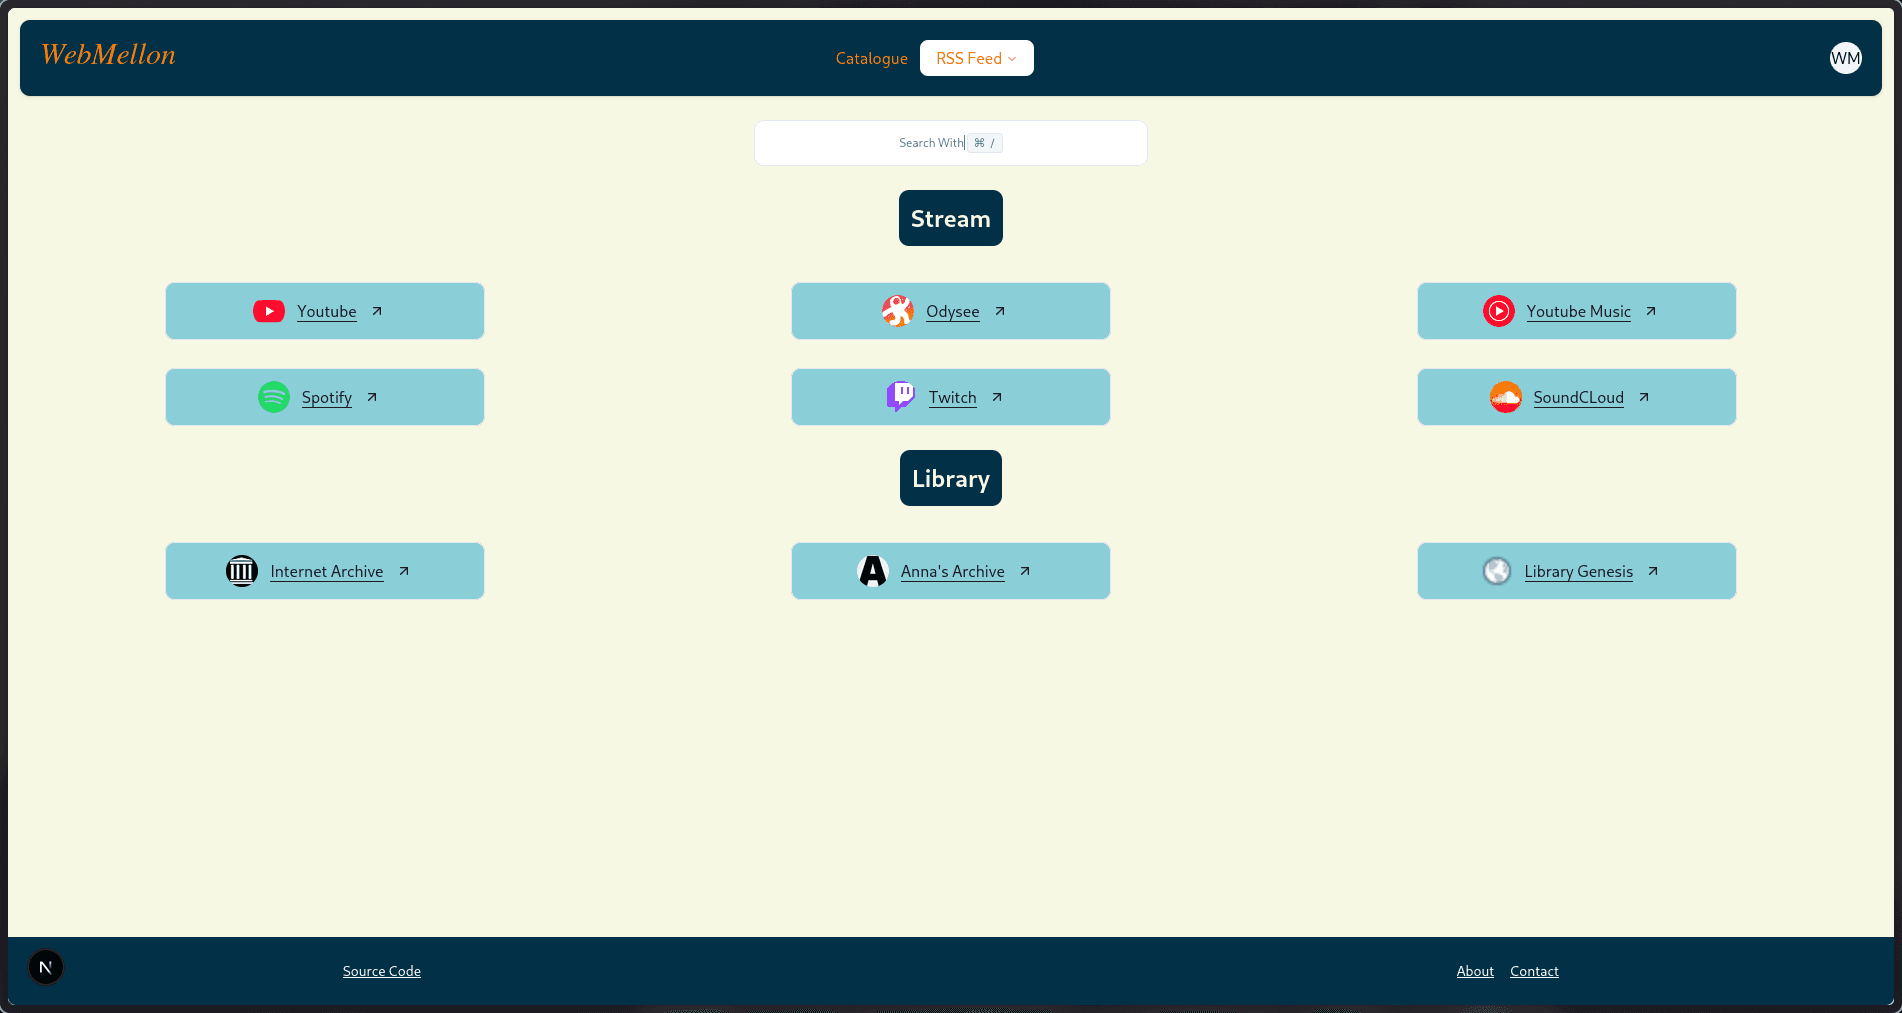Click the YouTube play logo icon
Screen dimensions: 1902x1013
269,311
